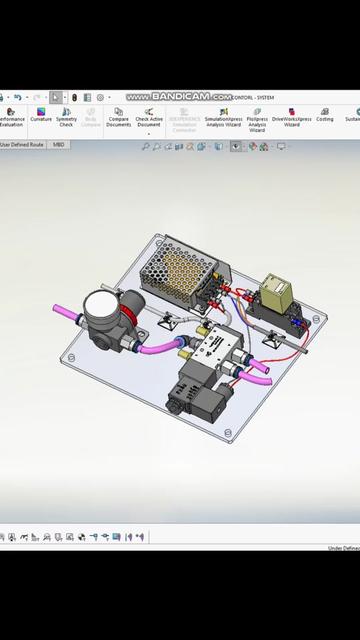This screenshot has height=640, width=360.
Task: Toggle Hide/Show Items icon
Action: pyautogui.click(x=236, y=147)
